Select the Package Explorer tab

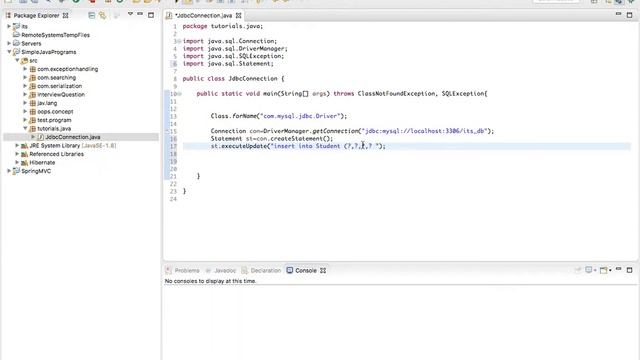(x=36, y=16)
